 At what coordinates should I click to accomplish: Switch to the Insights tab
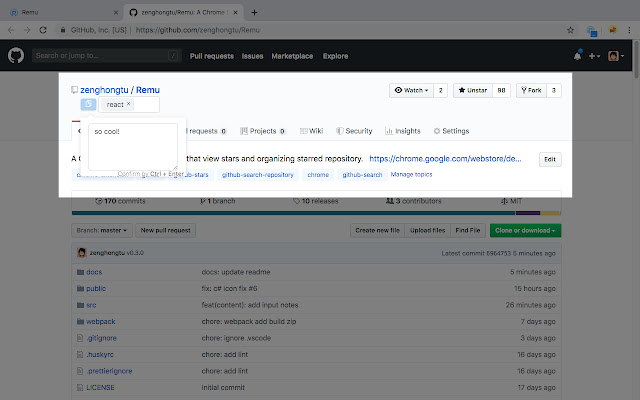coord(403,131)
